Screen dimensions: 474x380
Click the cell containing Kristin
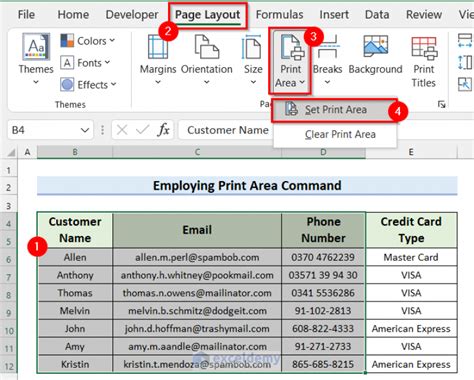[x=75, y=364]
